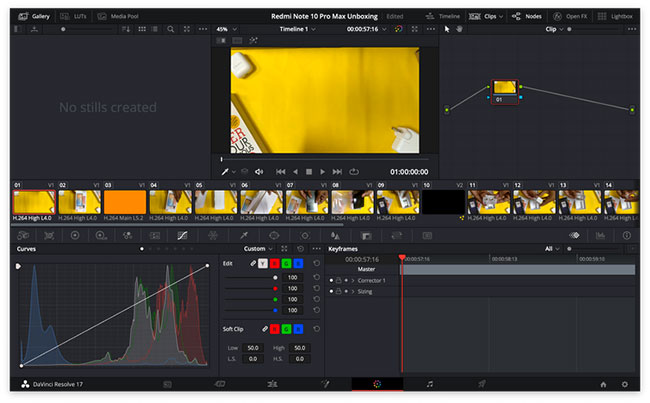
Task: Open the Lightbox view
Action: tap(615, 17)
